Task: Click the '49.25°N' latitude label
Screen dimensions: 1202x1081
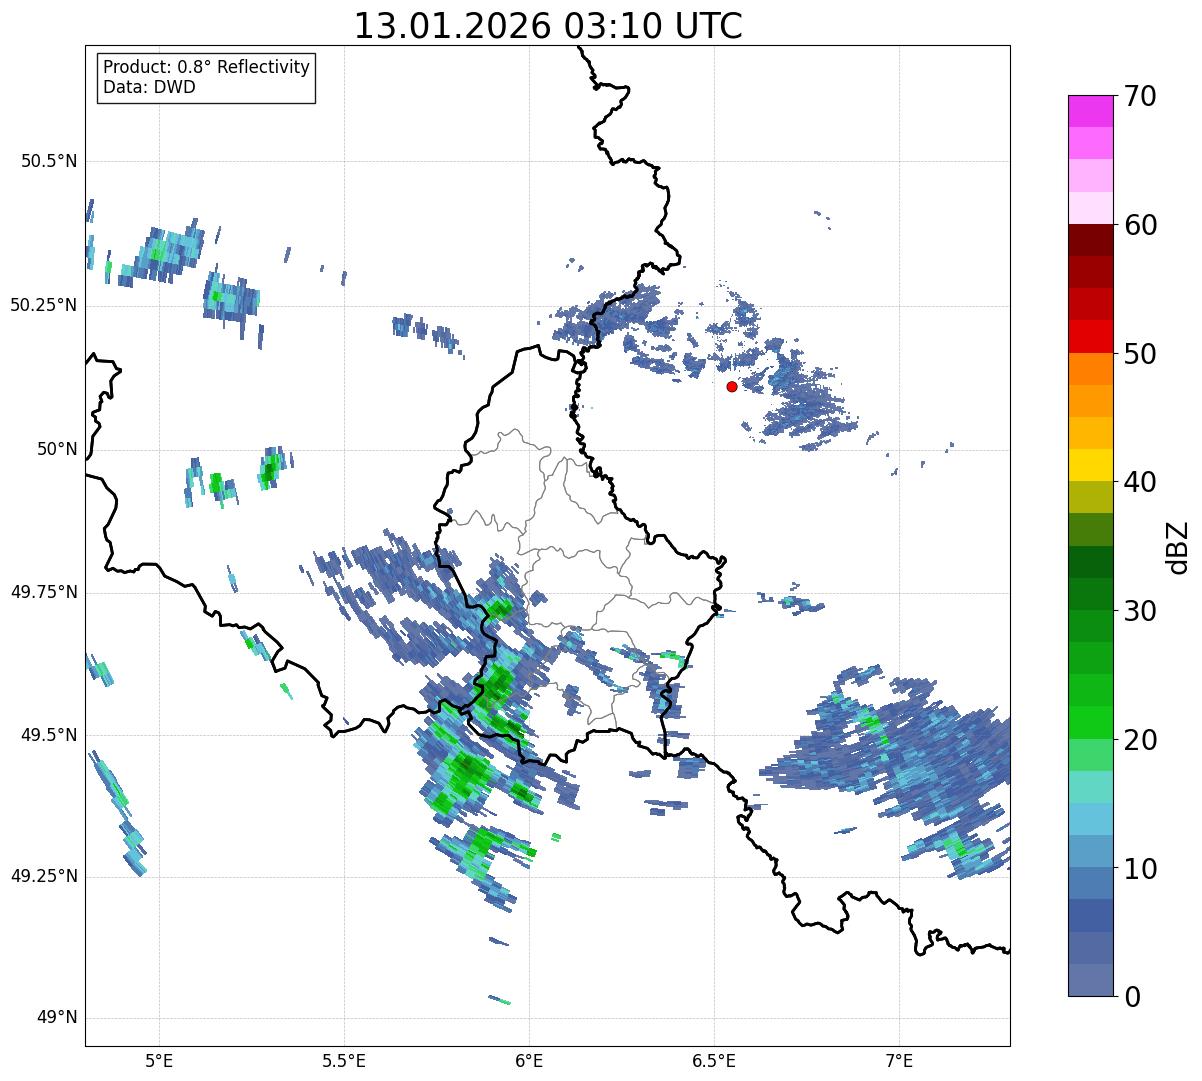Action: [x=44, y=877]
